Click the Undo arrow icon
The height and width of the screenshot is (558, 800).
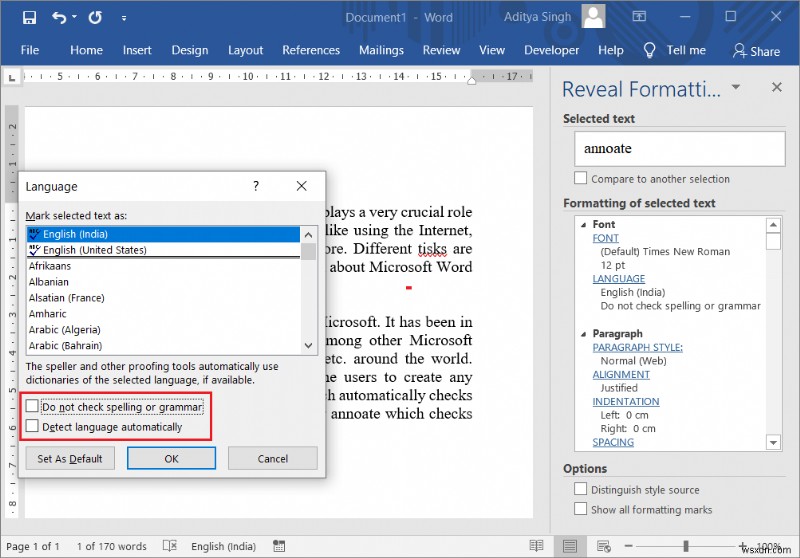[x=59, y=18]
